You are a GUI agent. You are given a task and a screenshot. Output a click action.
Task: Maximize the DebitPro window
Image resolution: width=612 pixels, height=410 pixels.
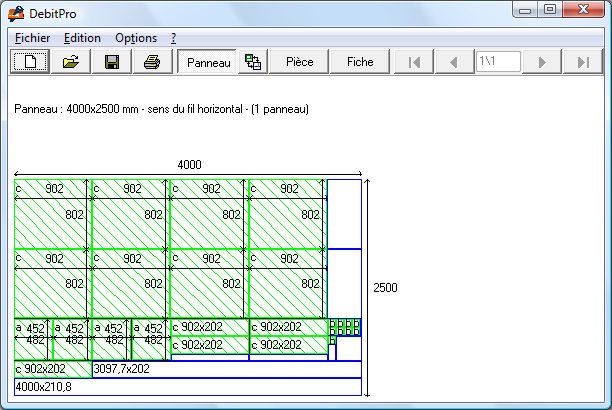click(550, 9)
